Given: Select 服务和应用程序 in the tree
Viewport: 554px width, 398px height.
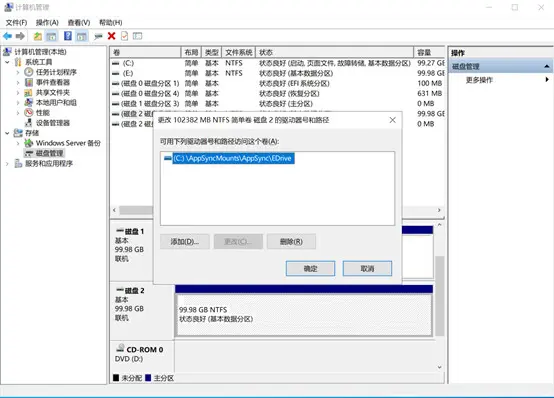Looking at the screenshot, I should click(x=49, y=164).
